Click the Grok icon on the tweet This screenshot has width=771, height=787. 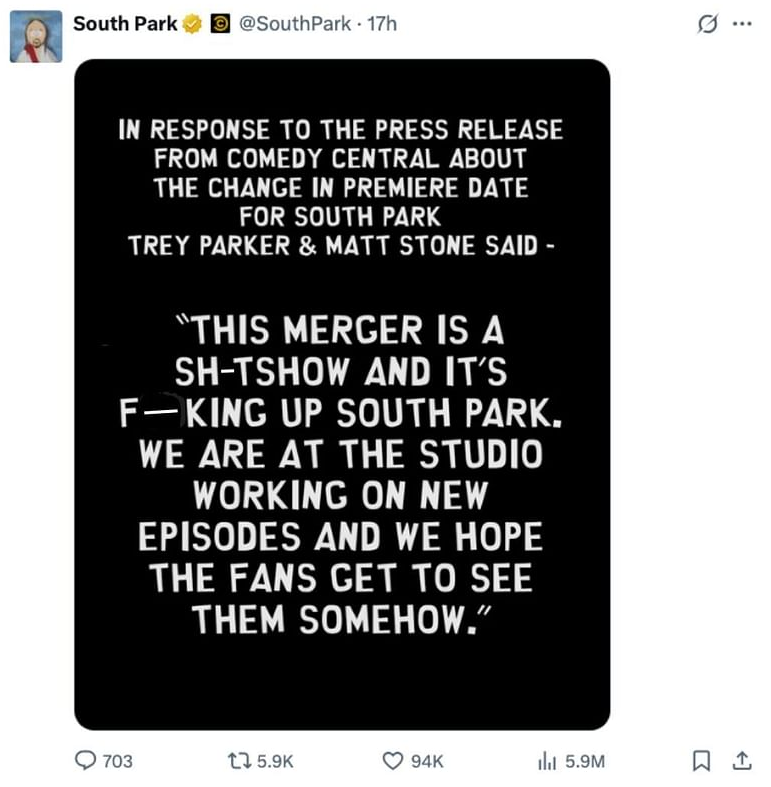[707, 24]
